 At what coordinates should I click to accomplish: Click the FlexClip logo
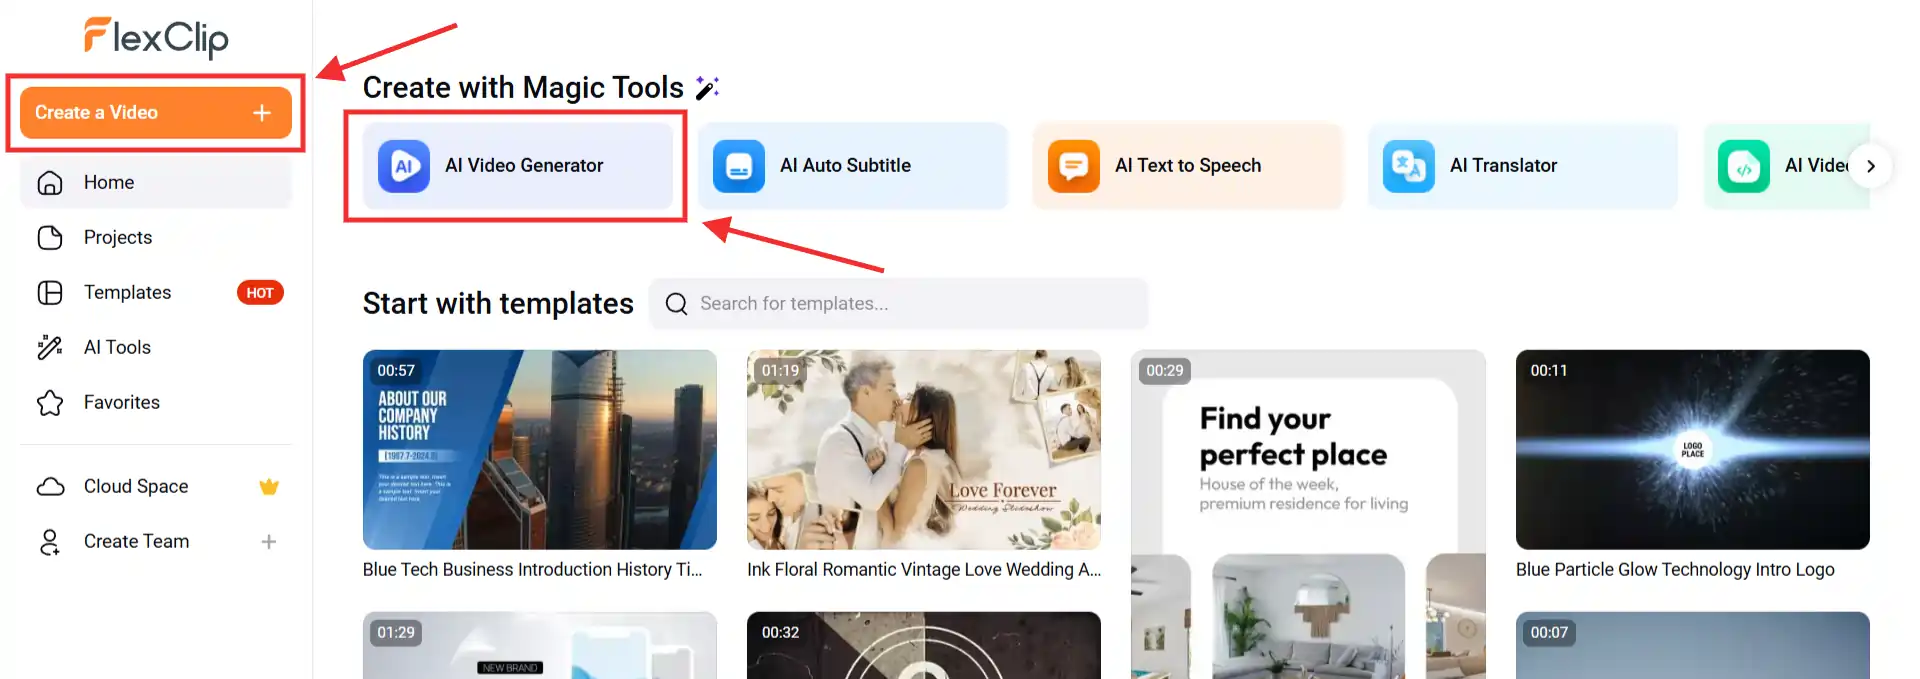156,38
